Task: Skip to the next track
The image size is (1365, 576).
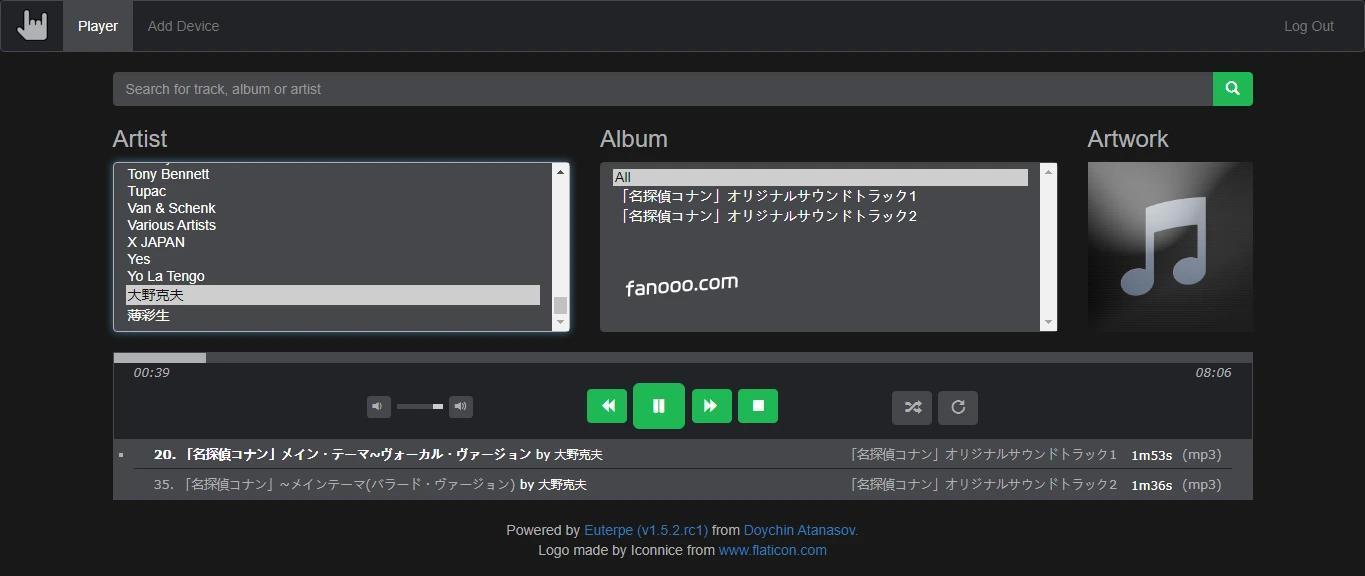Action: point(711,406)
